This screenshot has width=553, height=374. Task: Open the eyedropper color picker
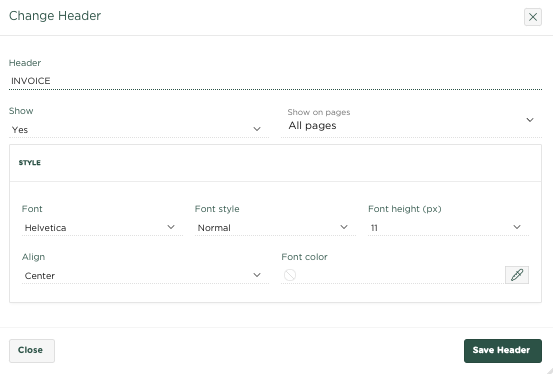point(517,275)
